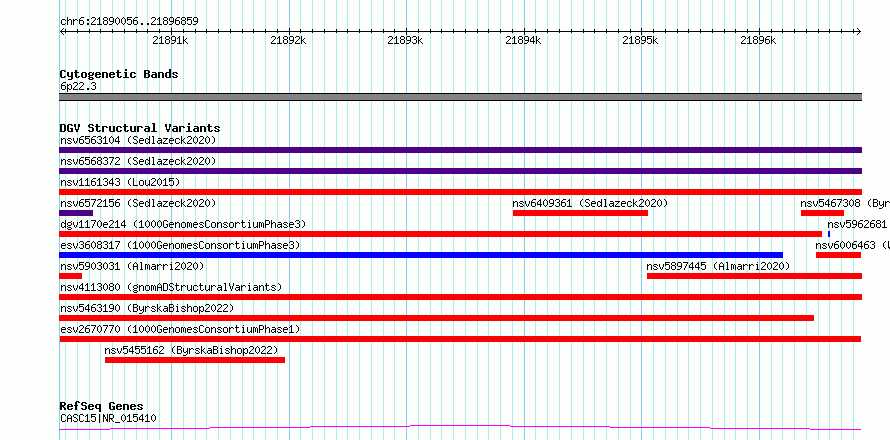This screenshot has width=890, height=440.
Task: Open the nsv5903031 (Almarri2020) label
Action: click(x=132, y=266)
